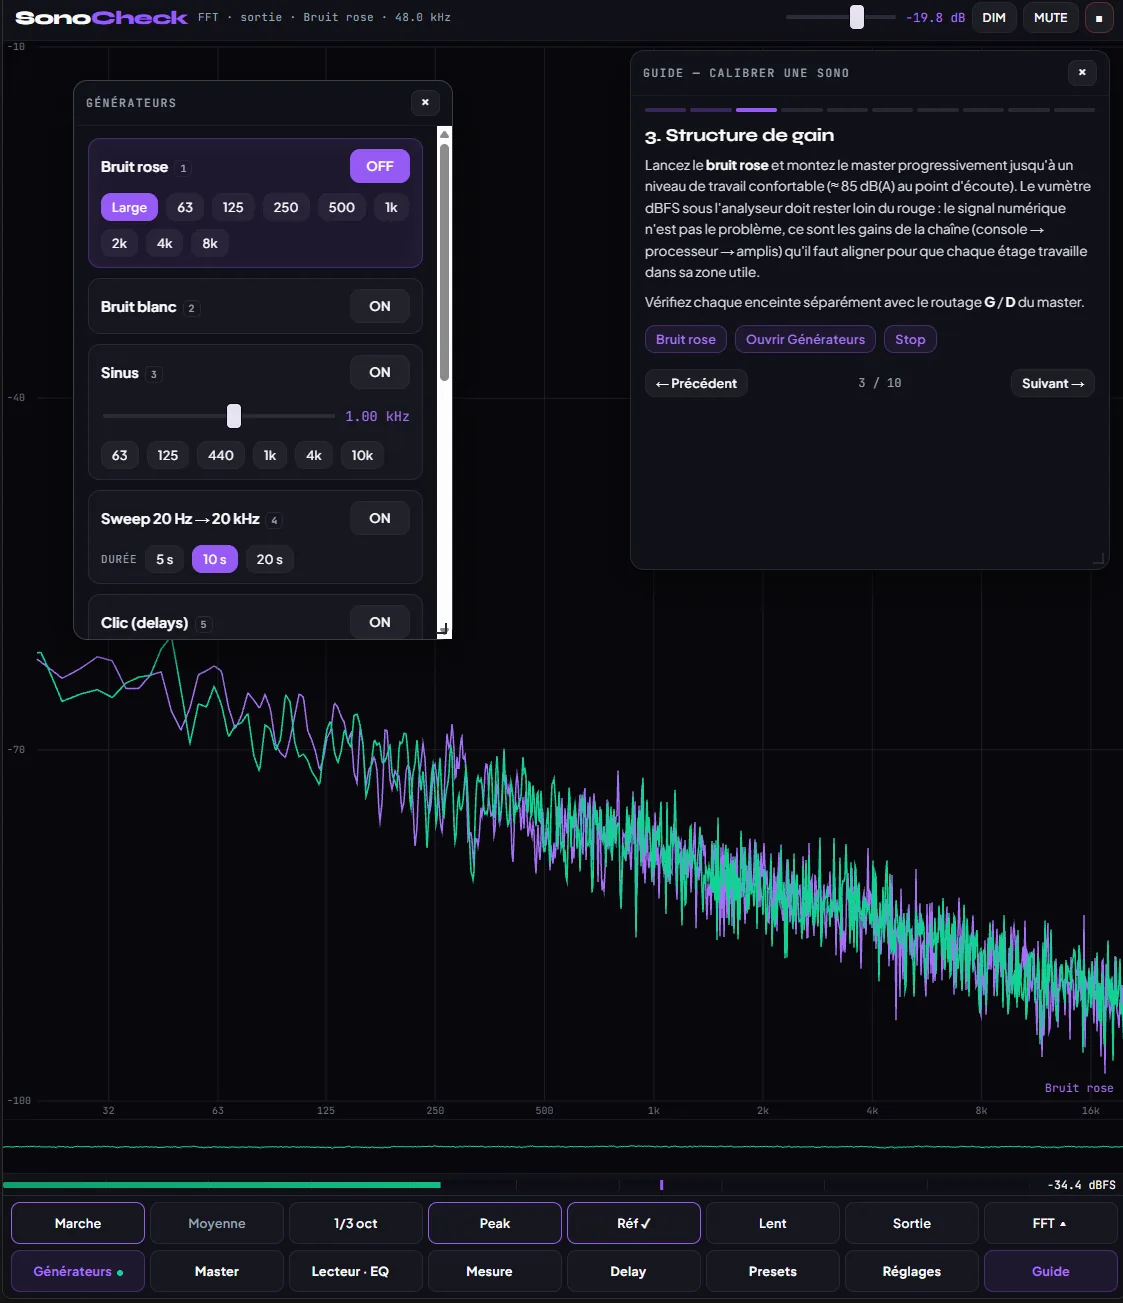Click Ouvrir Générateurs in guide
The height and width of the screenshot is (1303, 1123).
[805, 339]
